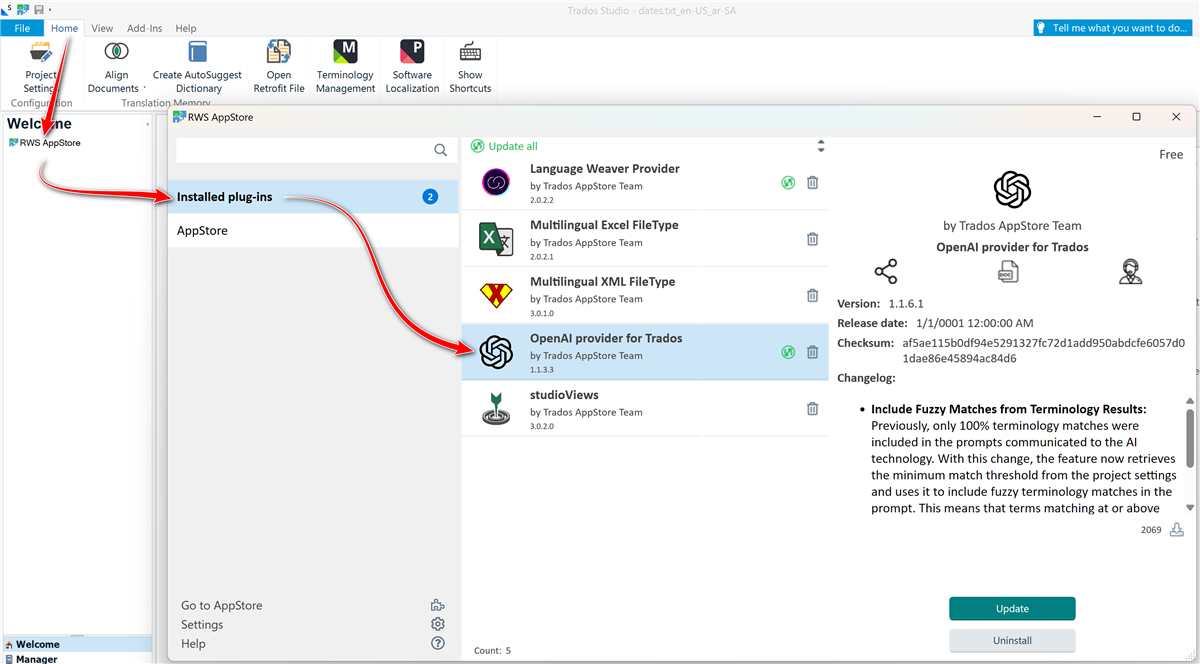This screenshot has width=1200, height=664.
Task: Collapse the Welcome navigation pane
Action: (x=148, y=124)
